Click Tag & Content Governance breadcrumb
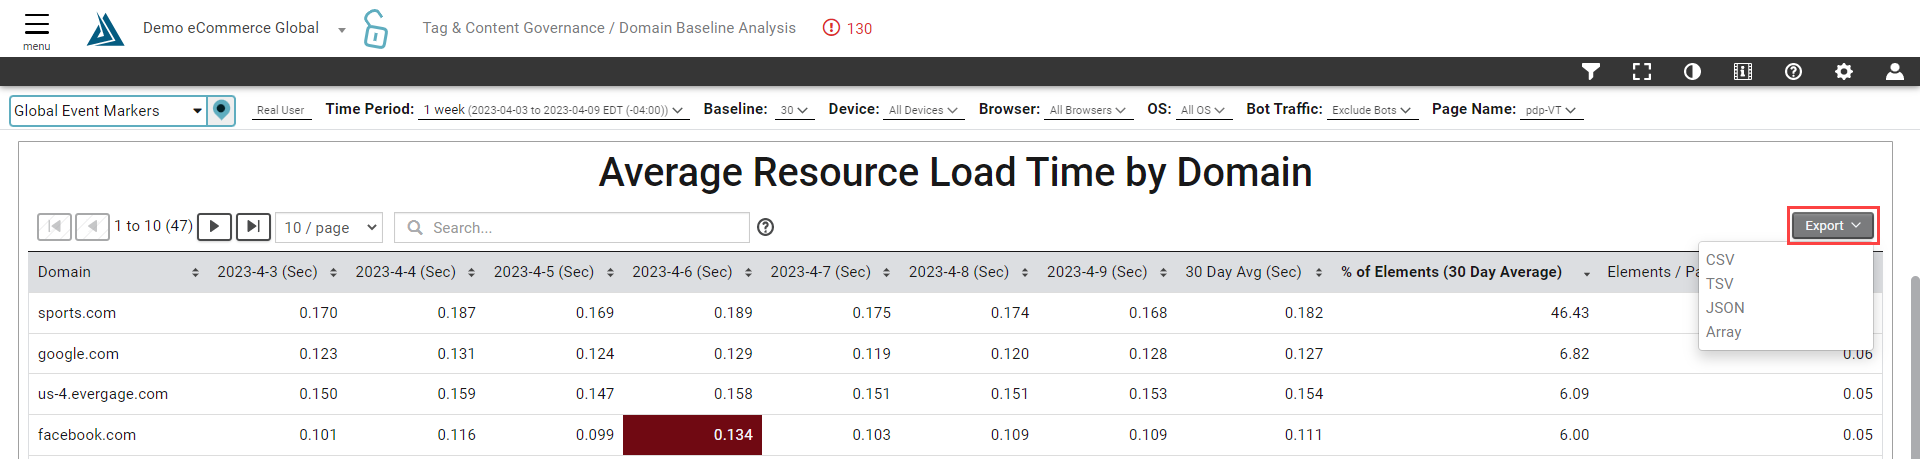1920x459 pixels. click(514, 28)
